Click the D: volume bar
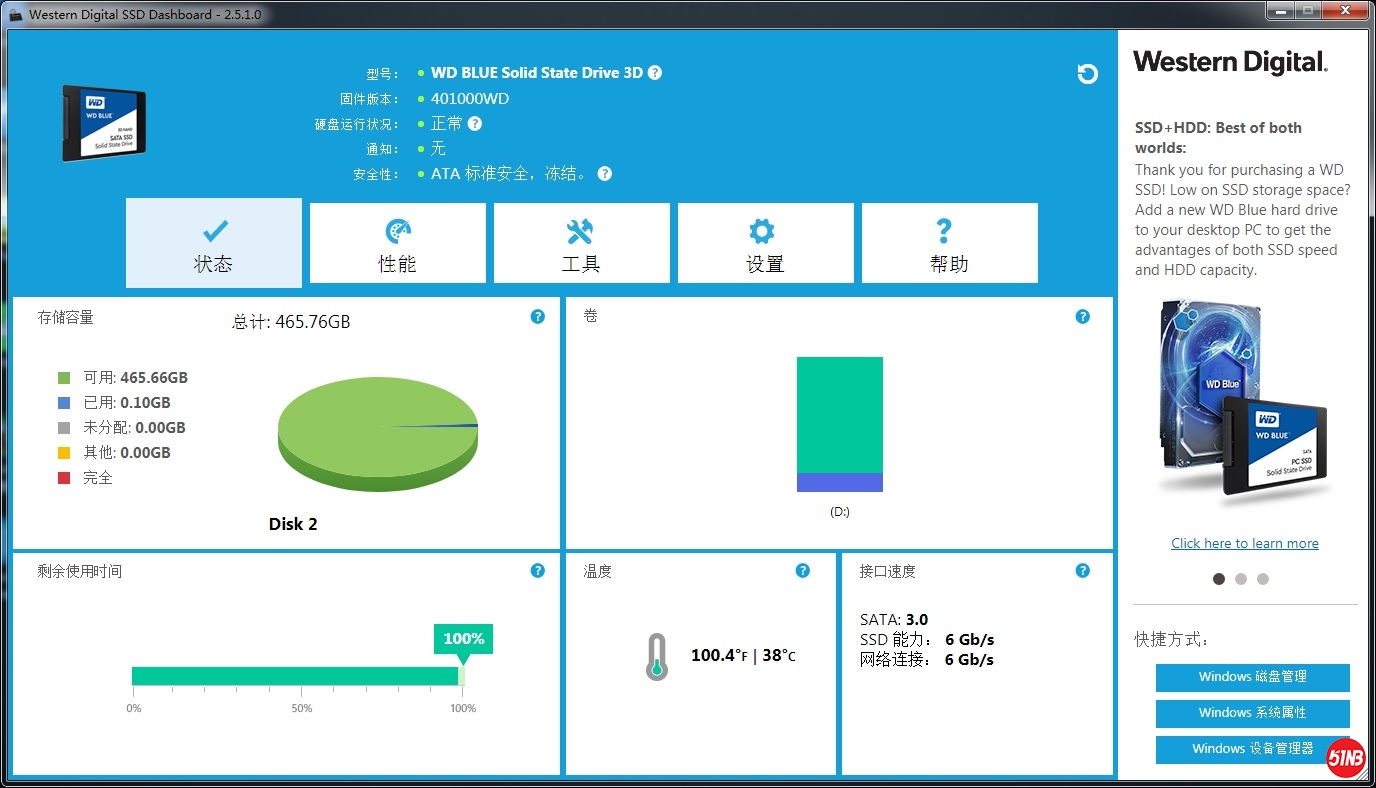Image resolution: width=1376 pixels, height=788 pixels. pyautogui.click(x=839, y=424)
